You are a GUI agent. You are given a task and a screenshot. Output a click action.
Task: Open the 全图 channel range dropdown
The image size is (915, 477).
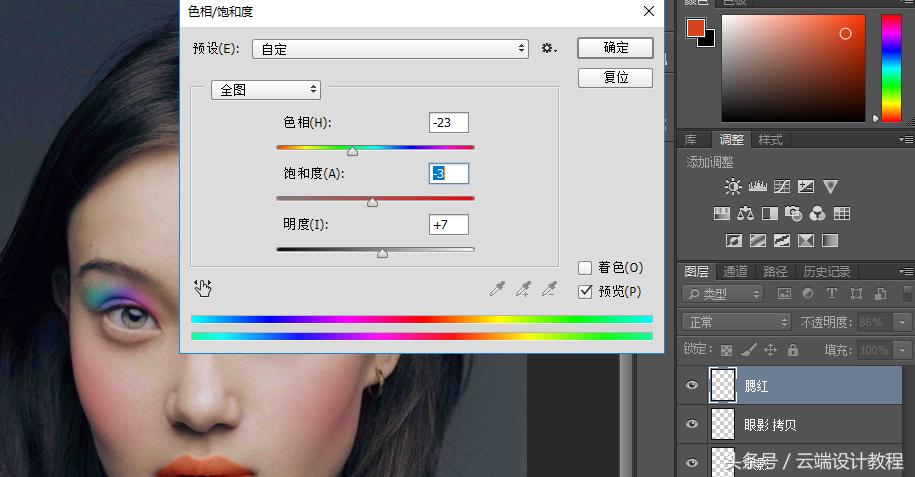pos(266,90)
